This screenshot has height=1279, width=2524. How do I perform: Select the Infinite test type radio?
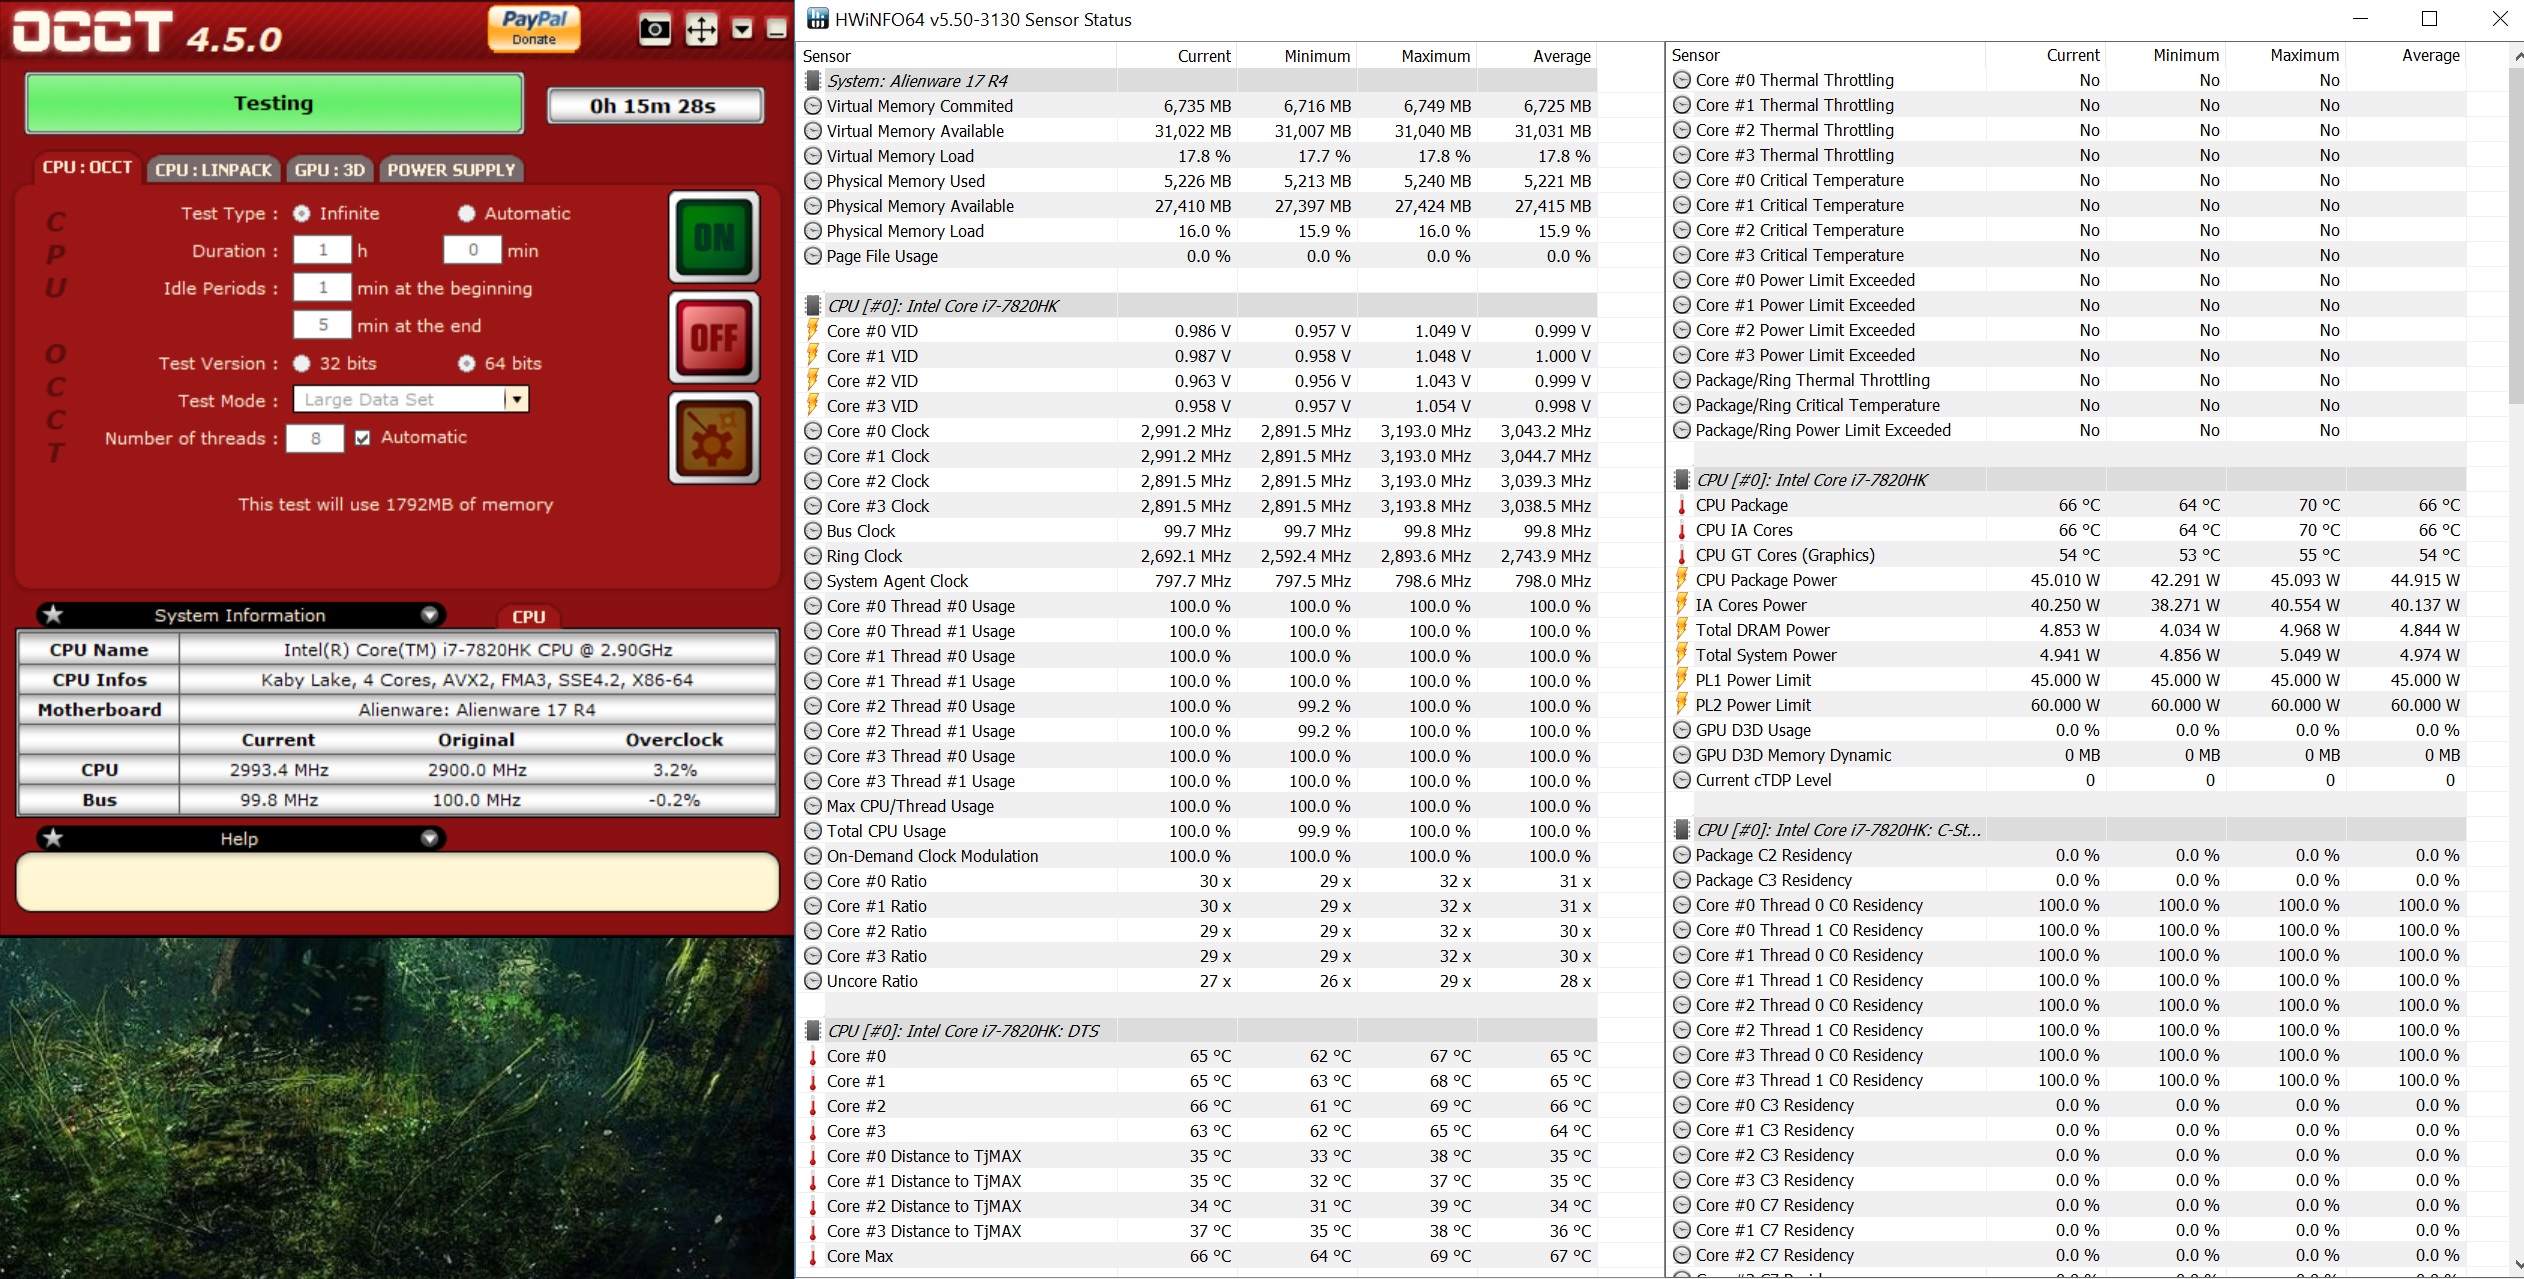[301, 213]
